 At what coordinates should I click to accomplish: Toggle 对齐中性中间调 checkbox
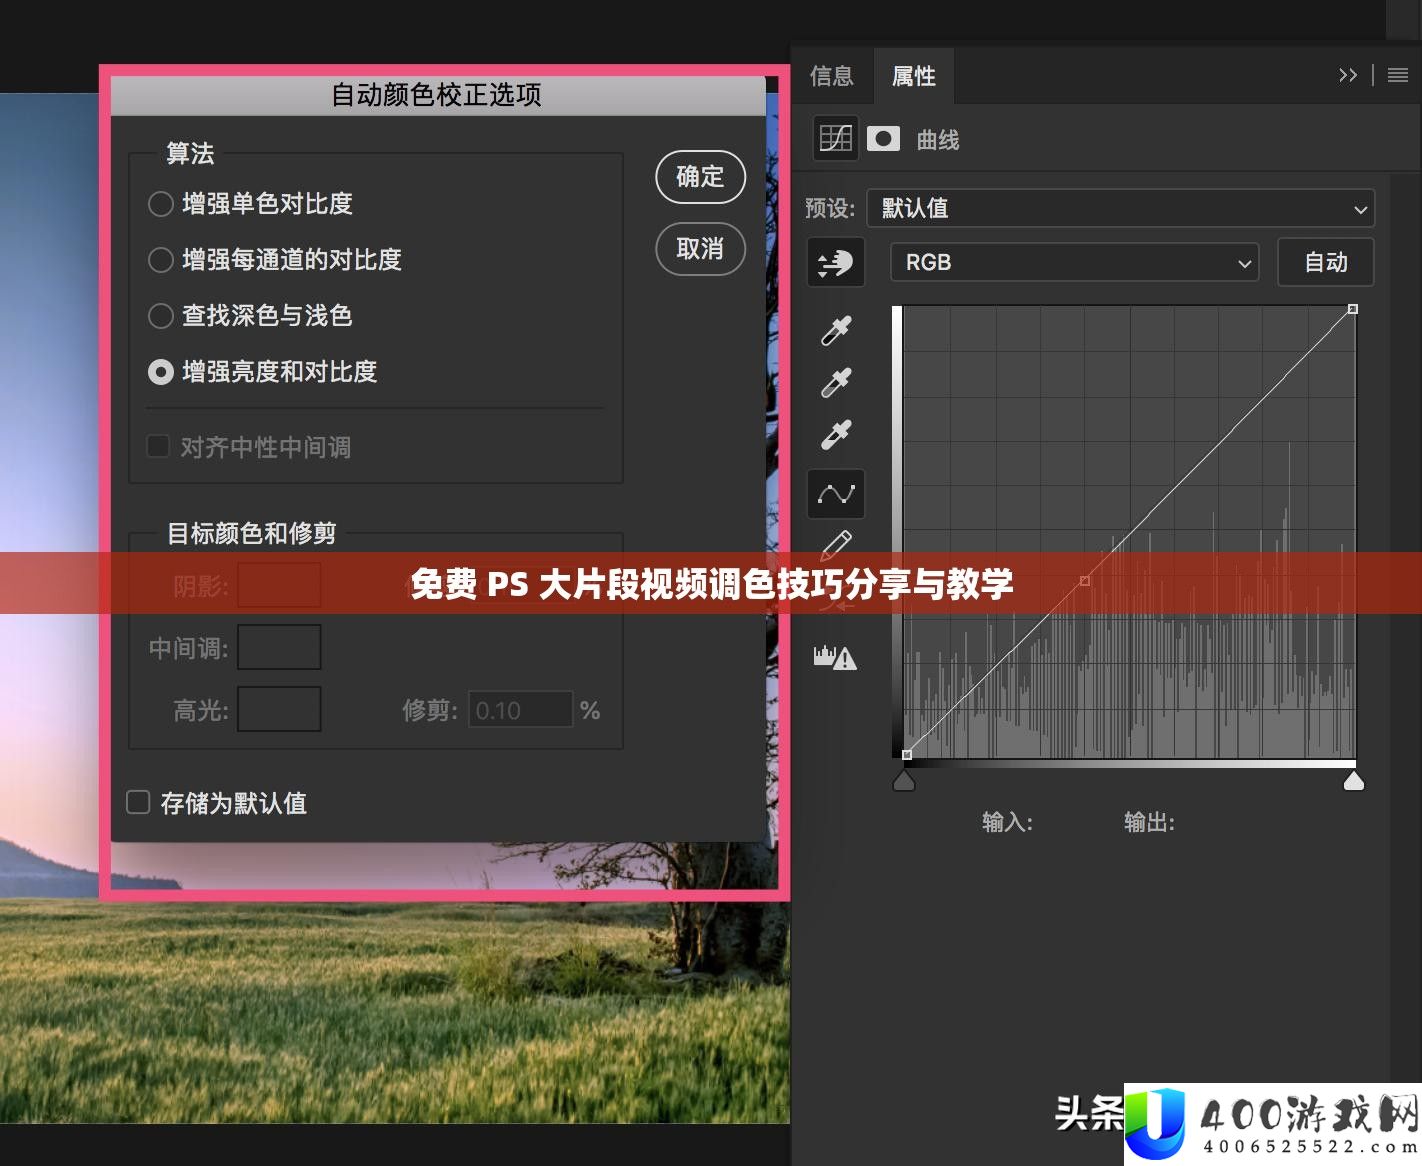[158, 446]
